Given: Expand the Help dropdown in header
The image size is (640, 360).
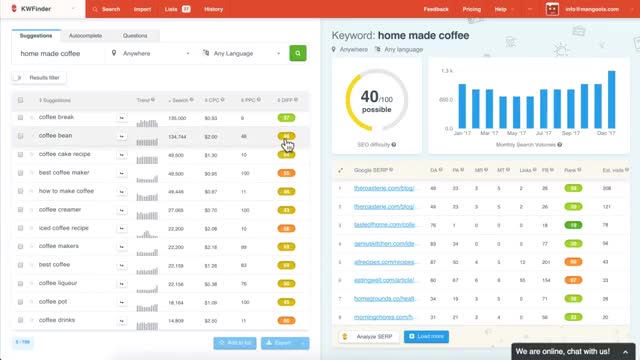Looking at the screenshot, I should [x=504, y=9].
